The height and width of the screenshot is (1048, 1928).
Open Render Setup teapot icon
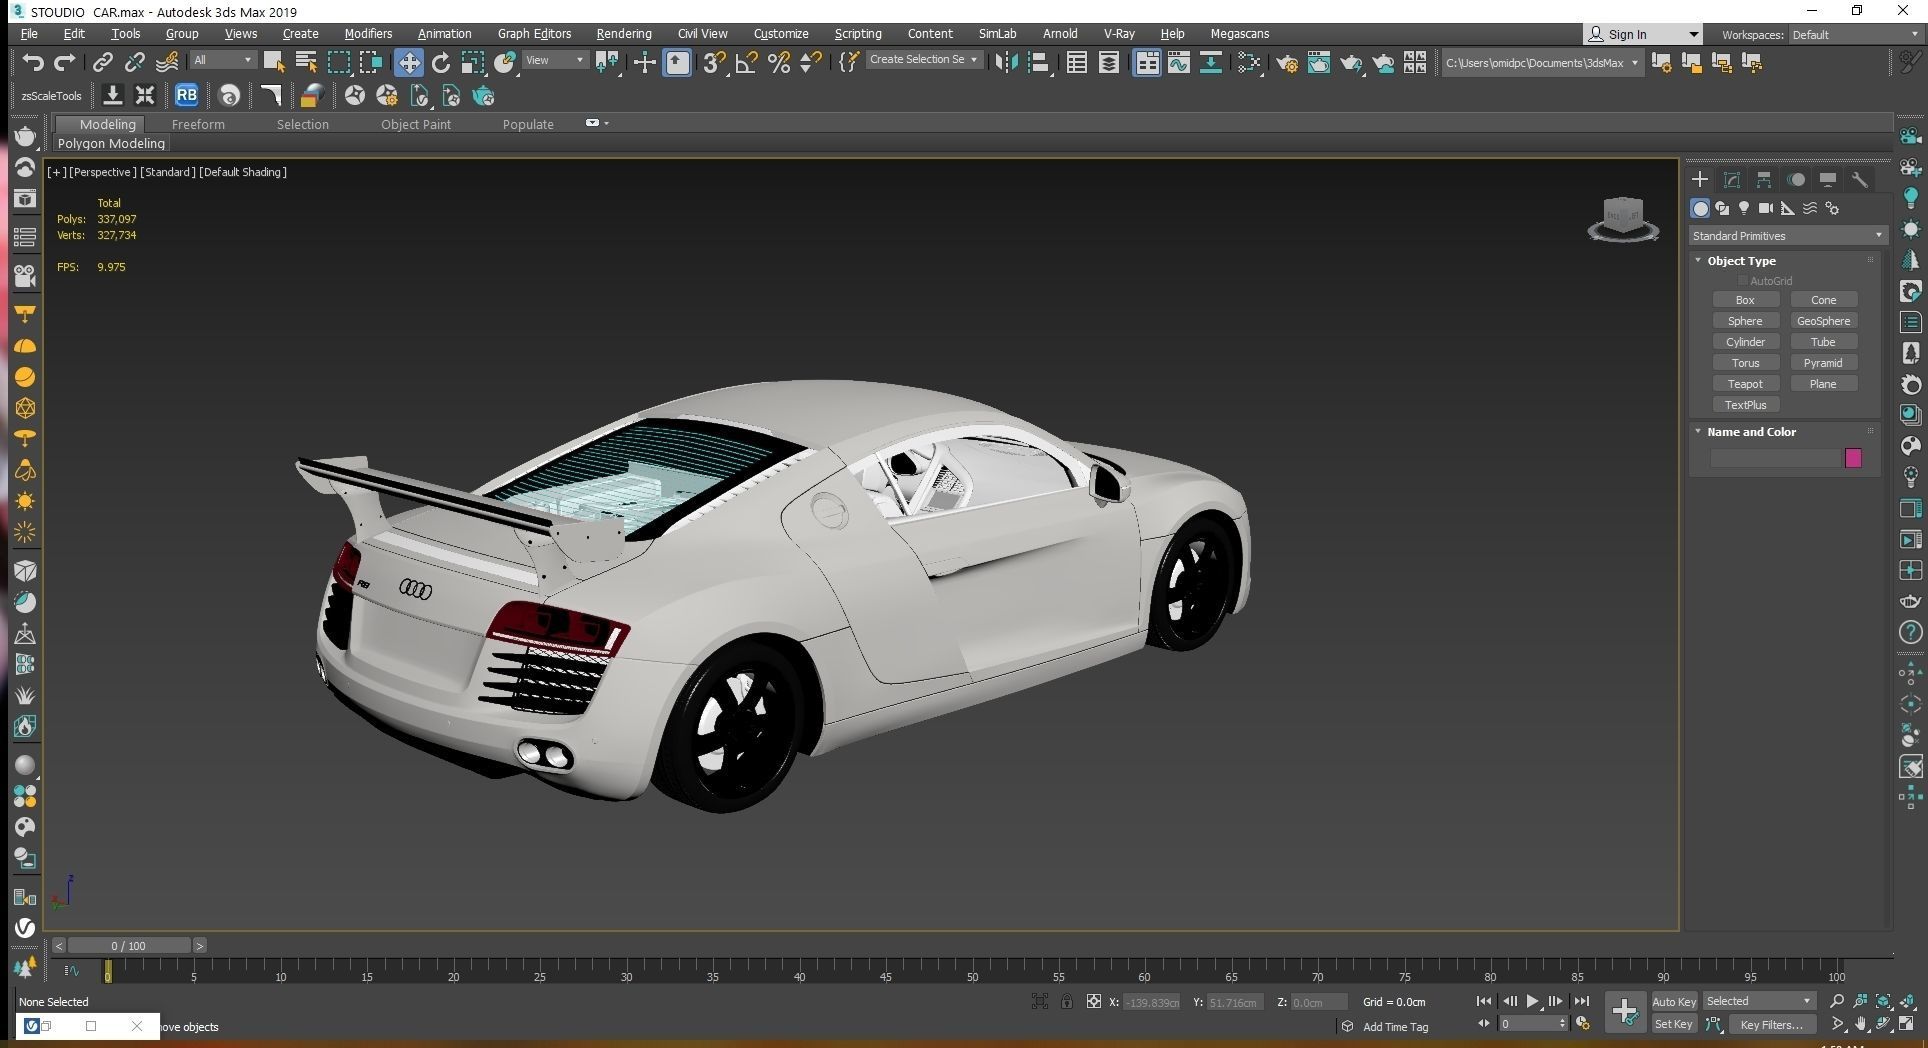(x=1287, y=63)
